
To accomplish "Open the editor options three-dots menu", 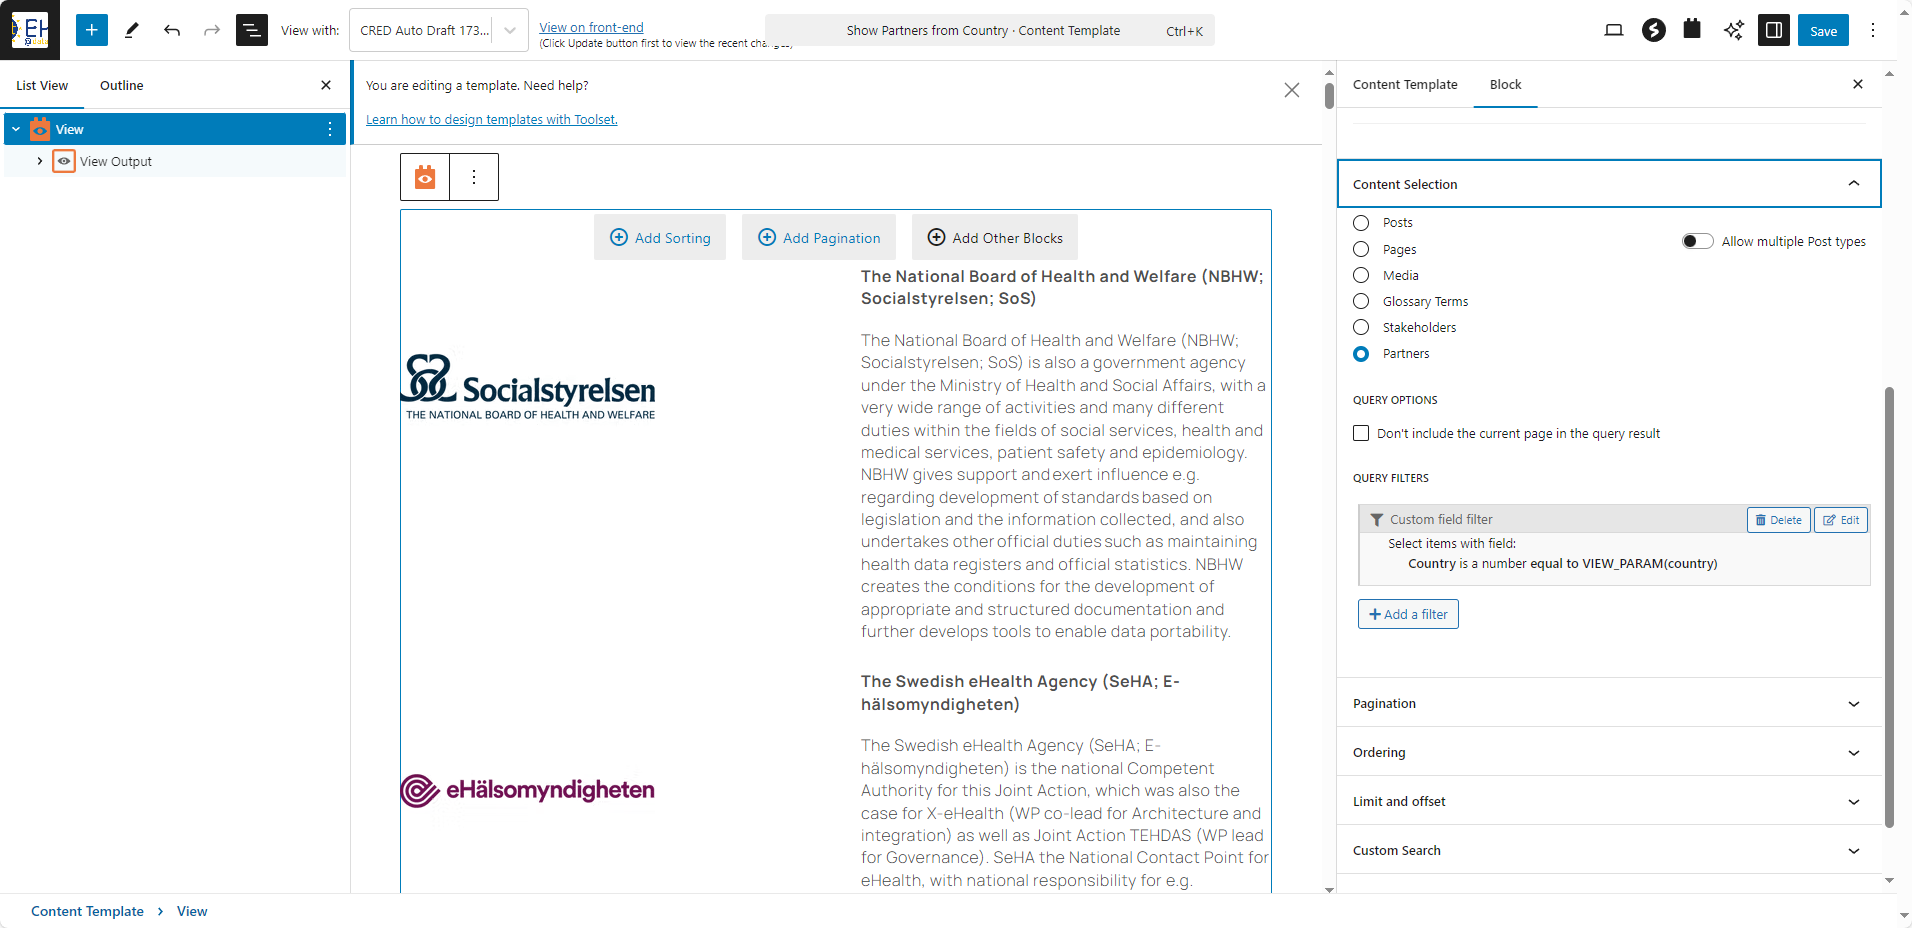I will [1873, 30].
